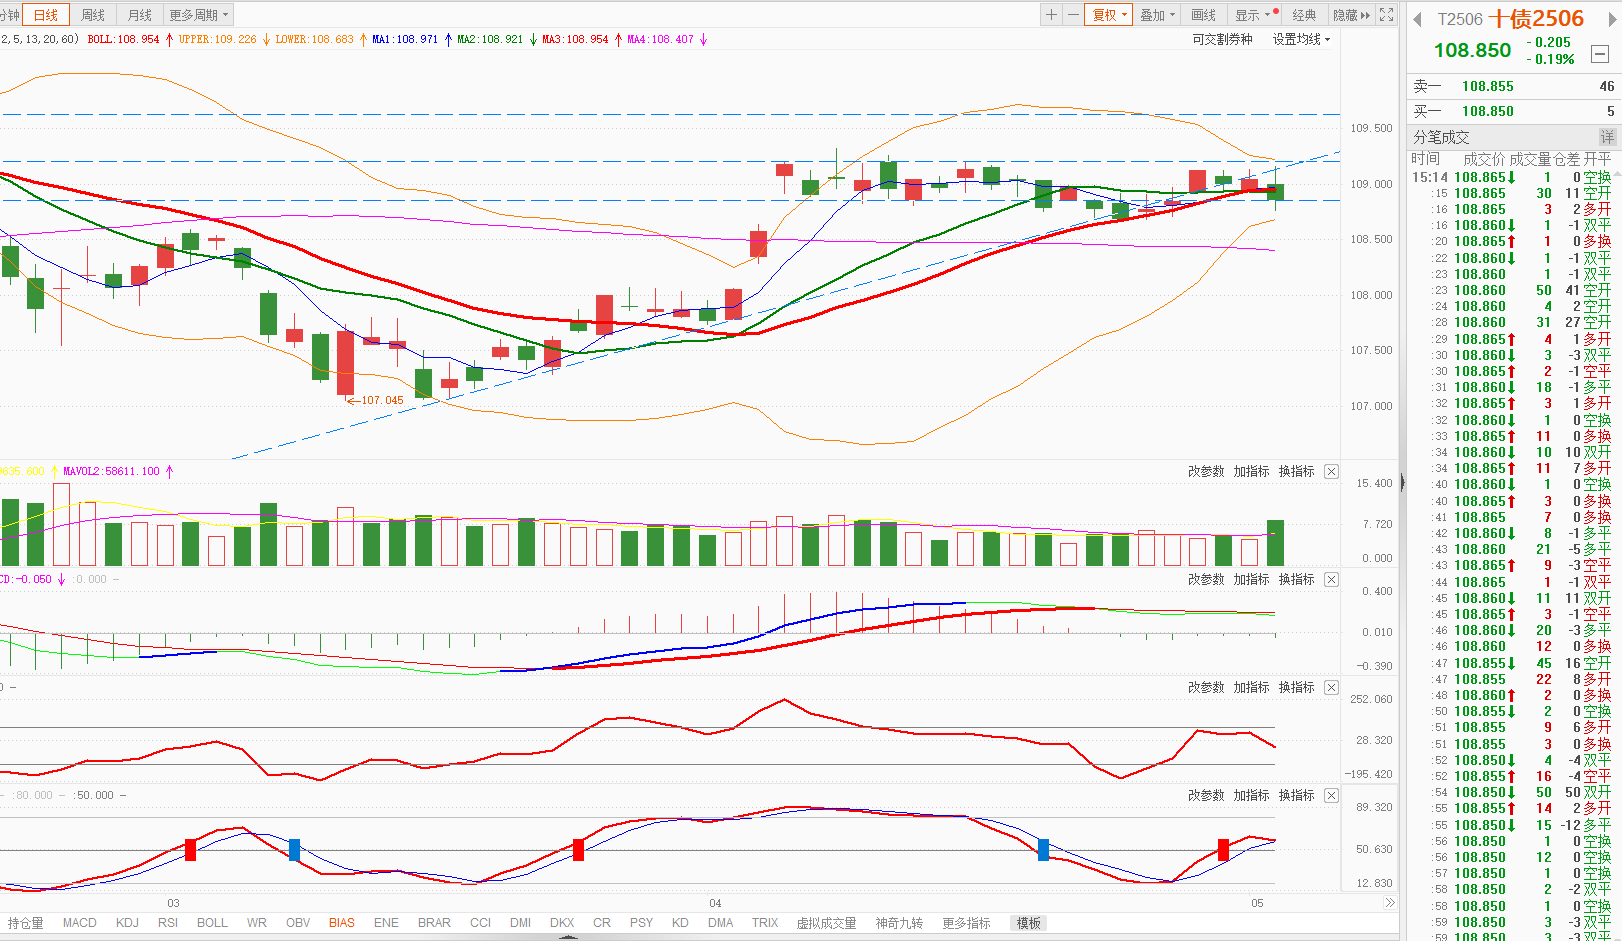This screenshot has height=941, width=1622.
Task: Select 虚拟成交量 indicator tab
Action: point(827,923)
